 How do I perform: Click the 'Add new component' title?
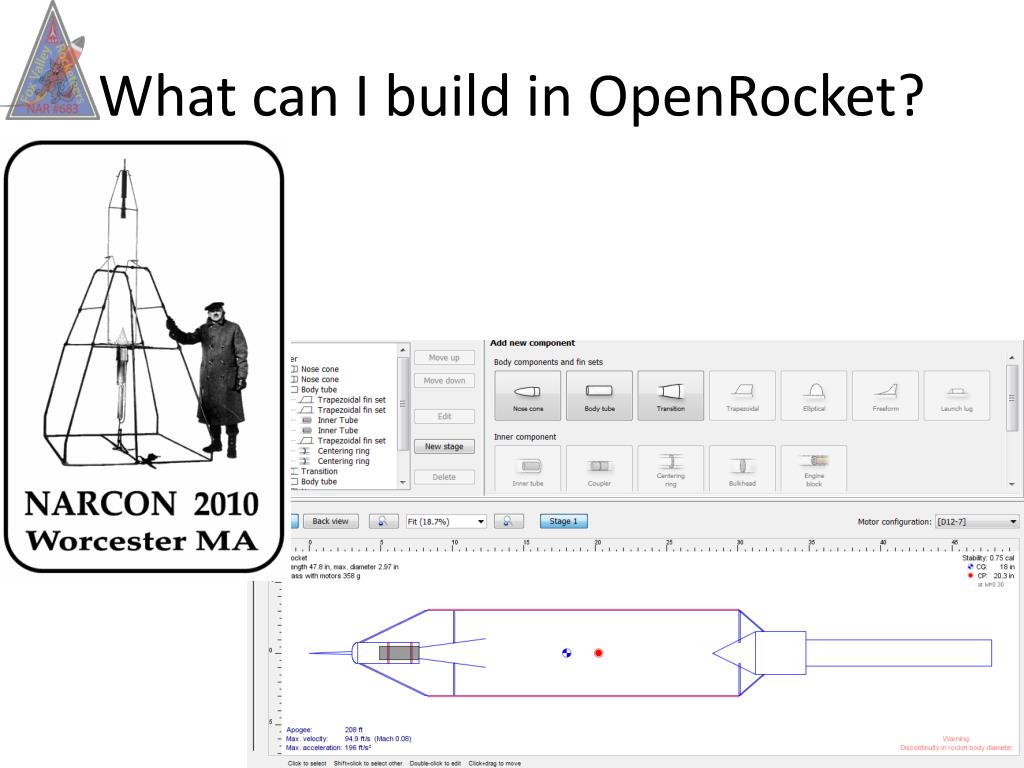point(532,343)
